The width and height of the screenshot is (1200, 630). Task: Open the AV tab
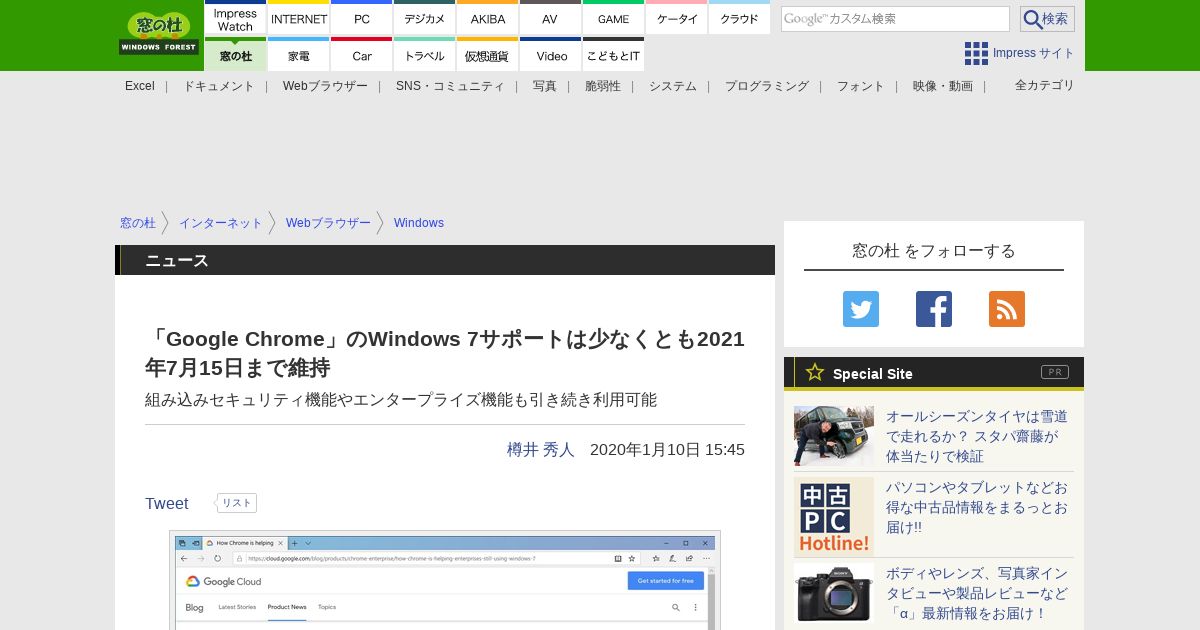[550, 19]
